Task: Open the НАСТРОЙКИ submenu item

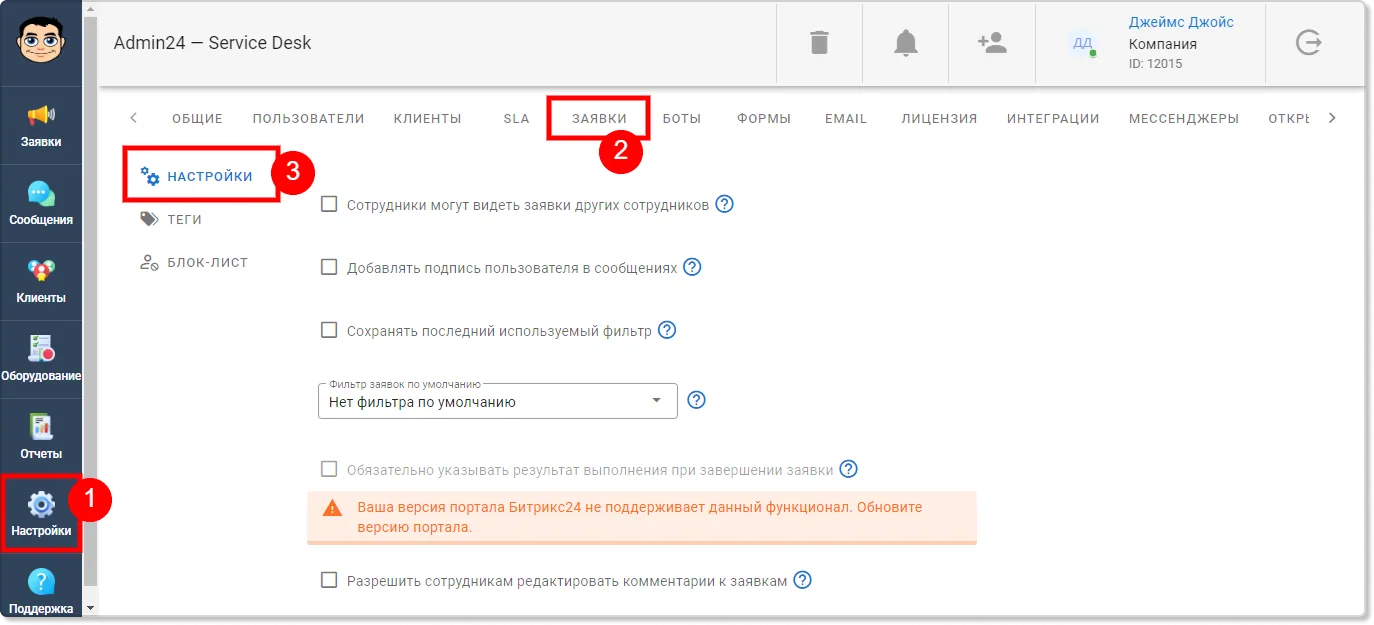Action: [x=197, y=176]
